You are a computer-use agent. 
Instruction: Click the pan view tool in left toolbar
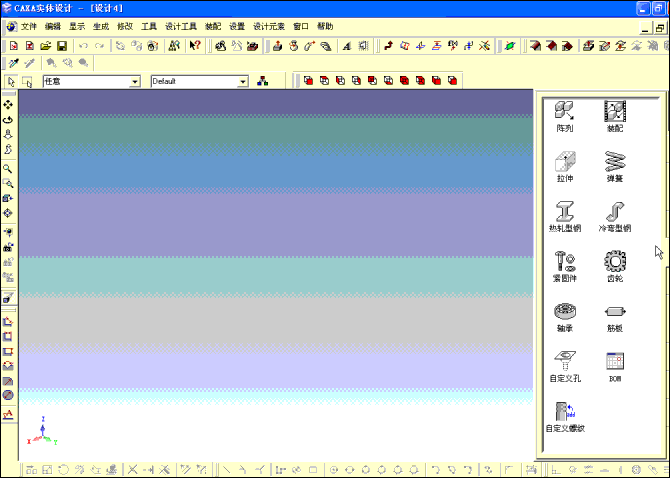[8, 105]
